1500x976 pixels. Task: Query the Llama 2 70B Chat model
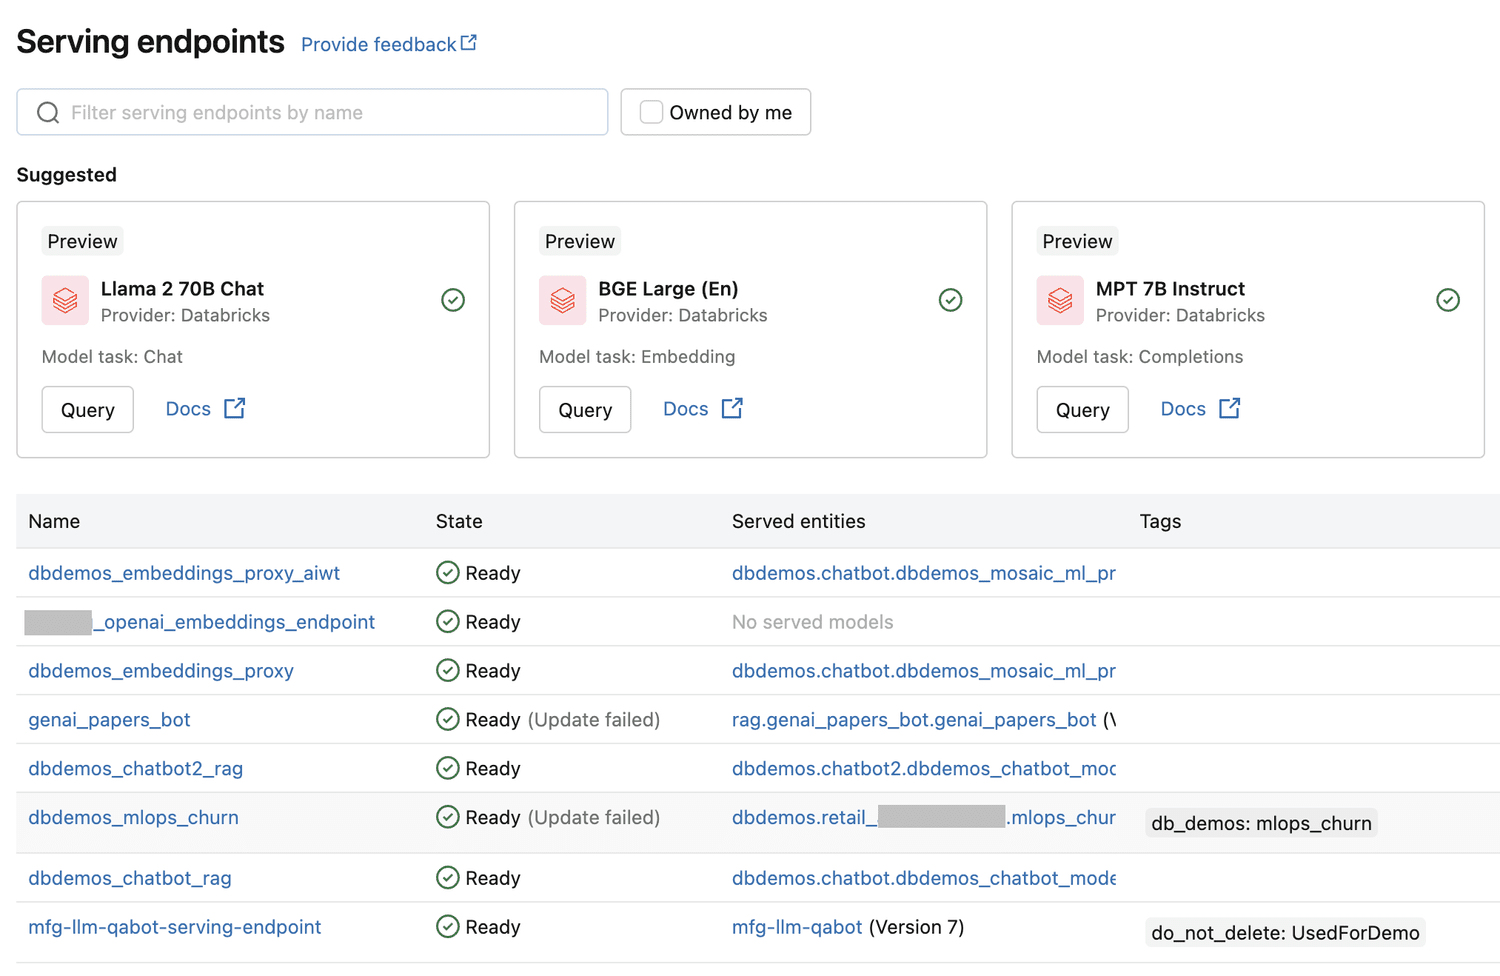pos(87,409)
